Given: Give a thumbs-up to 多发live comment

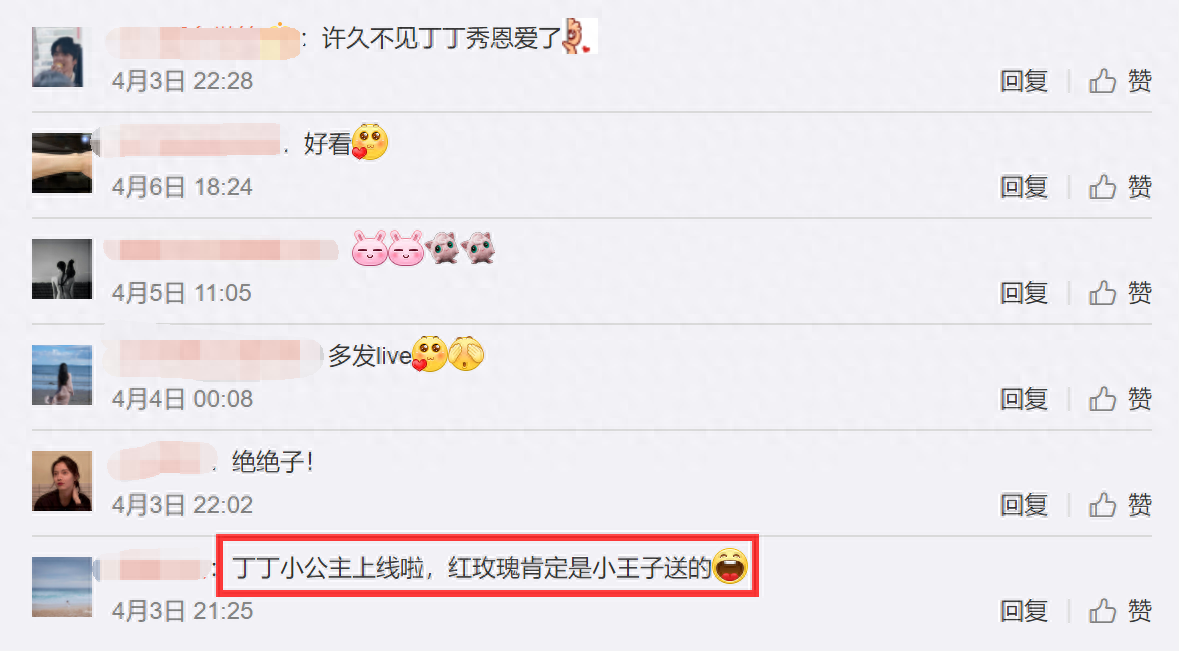Looking at the screenshot, I should [x=1120, y=398].
